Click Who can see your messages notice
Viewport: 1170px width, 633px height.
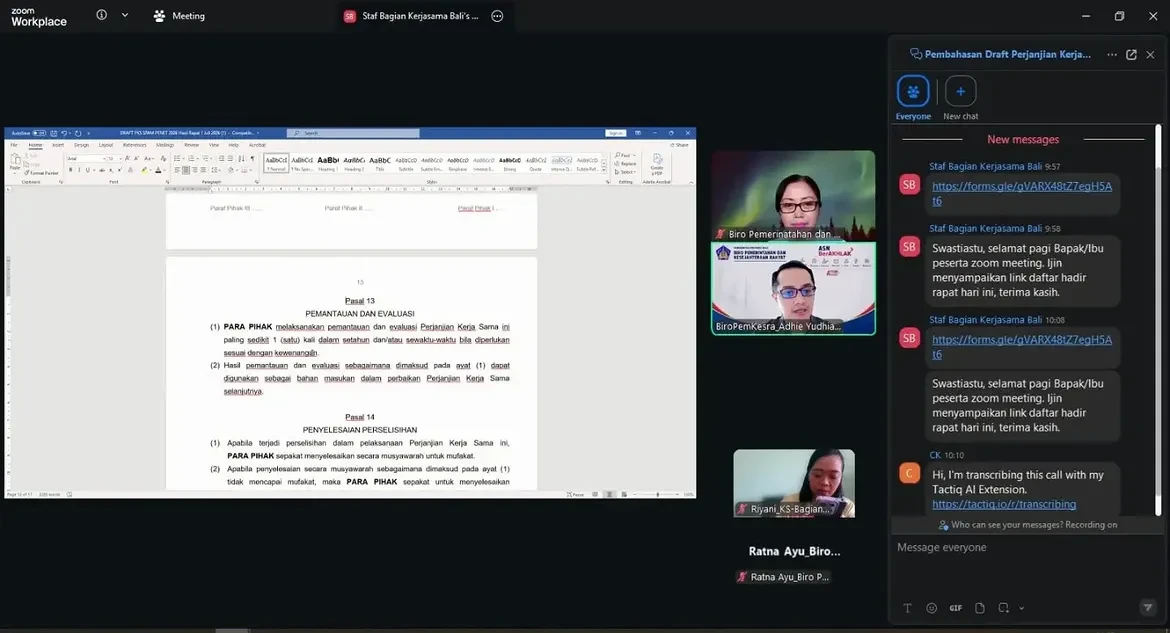coord(1027,525)
